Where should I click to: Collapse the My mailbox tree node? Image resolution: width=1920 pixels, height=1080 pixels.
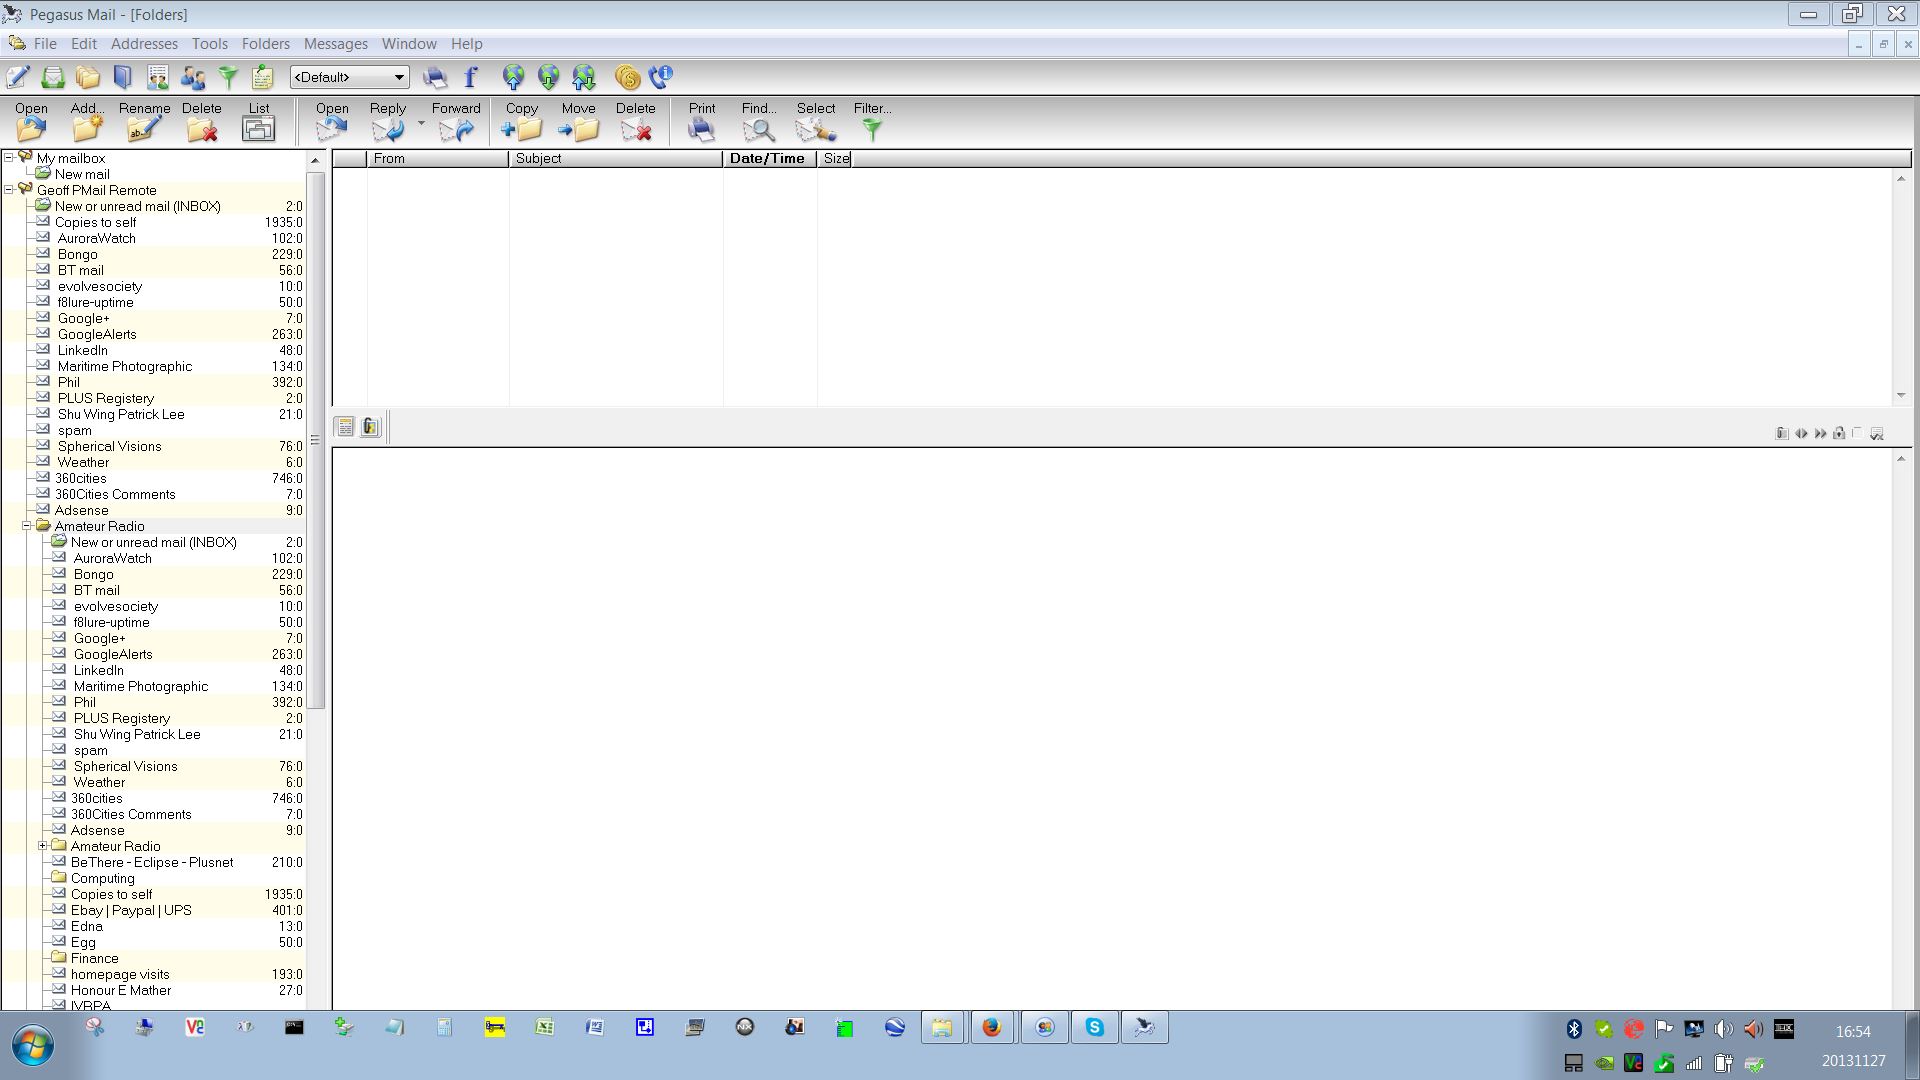pyautogui.click(x=9, y=158)
